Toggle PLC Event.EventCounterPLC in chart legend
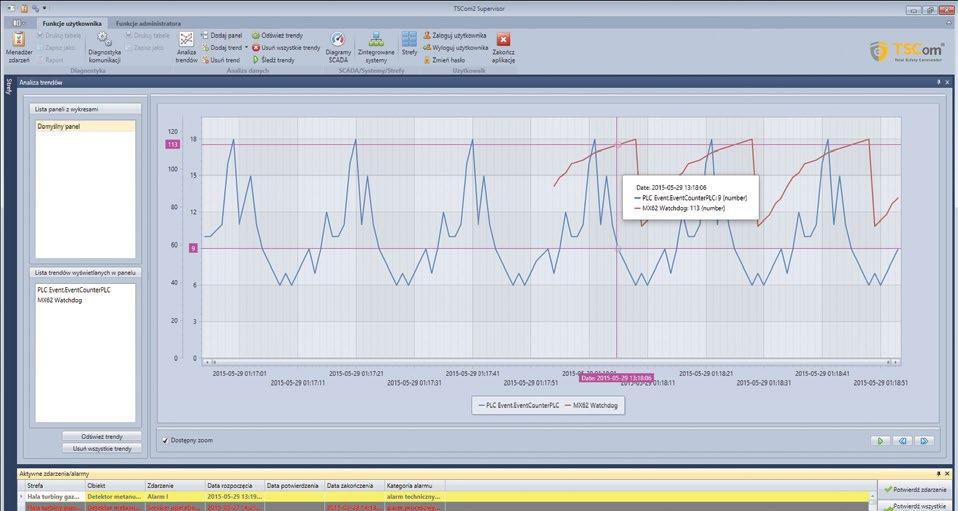The height and width of the screenshot is (511, 958). click(519, 405)
